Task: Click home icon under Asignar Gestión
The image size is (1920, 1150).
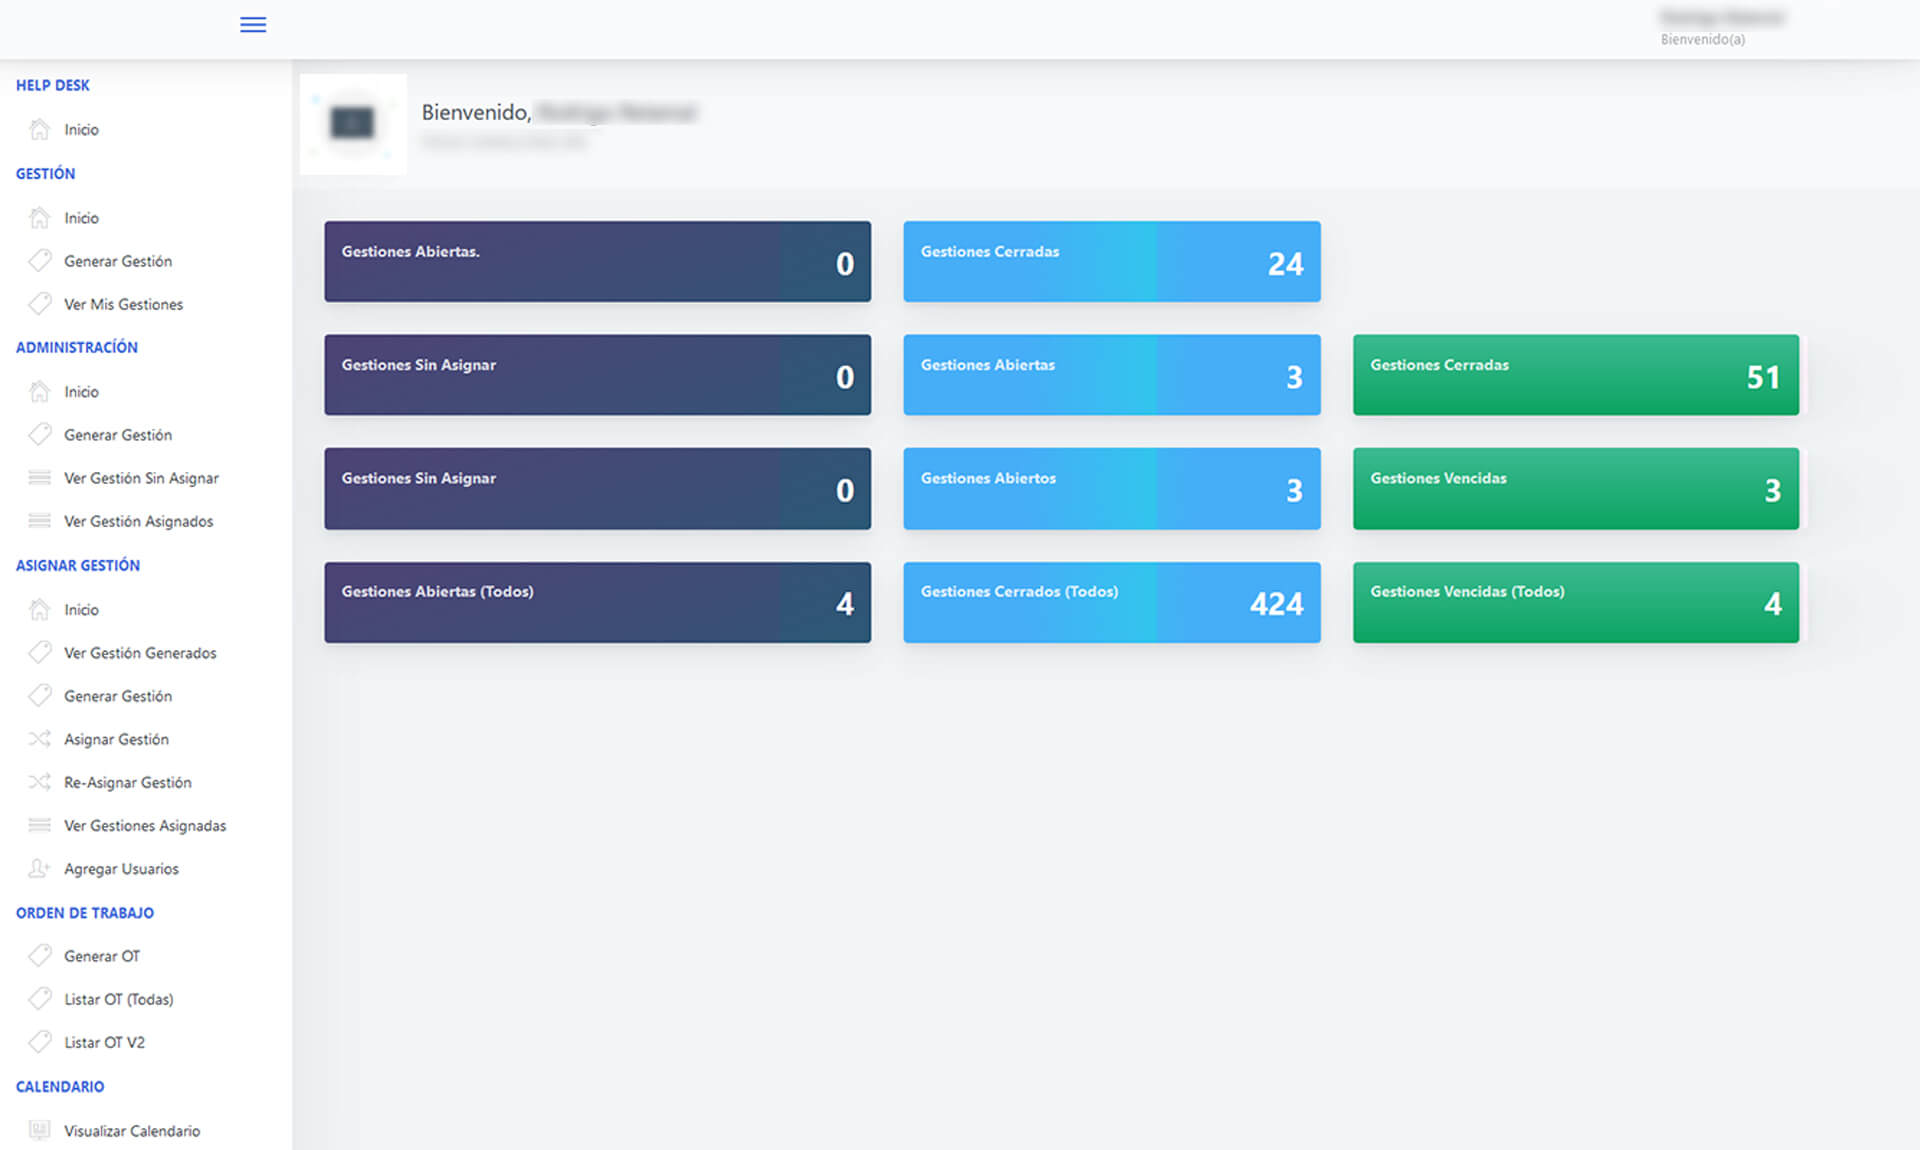Action: click(x=40, y=609)
